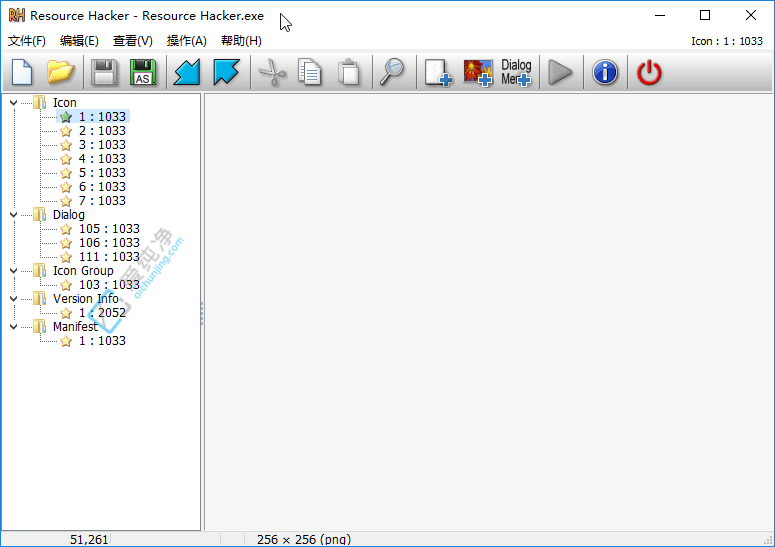This screenshot has height=547, width=775.
Task: Click the Add new blank resource icon
Action: click(x=438, y=73)
